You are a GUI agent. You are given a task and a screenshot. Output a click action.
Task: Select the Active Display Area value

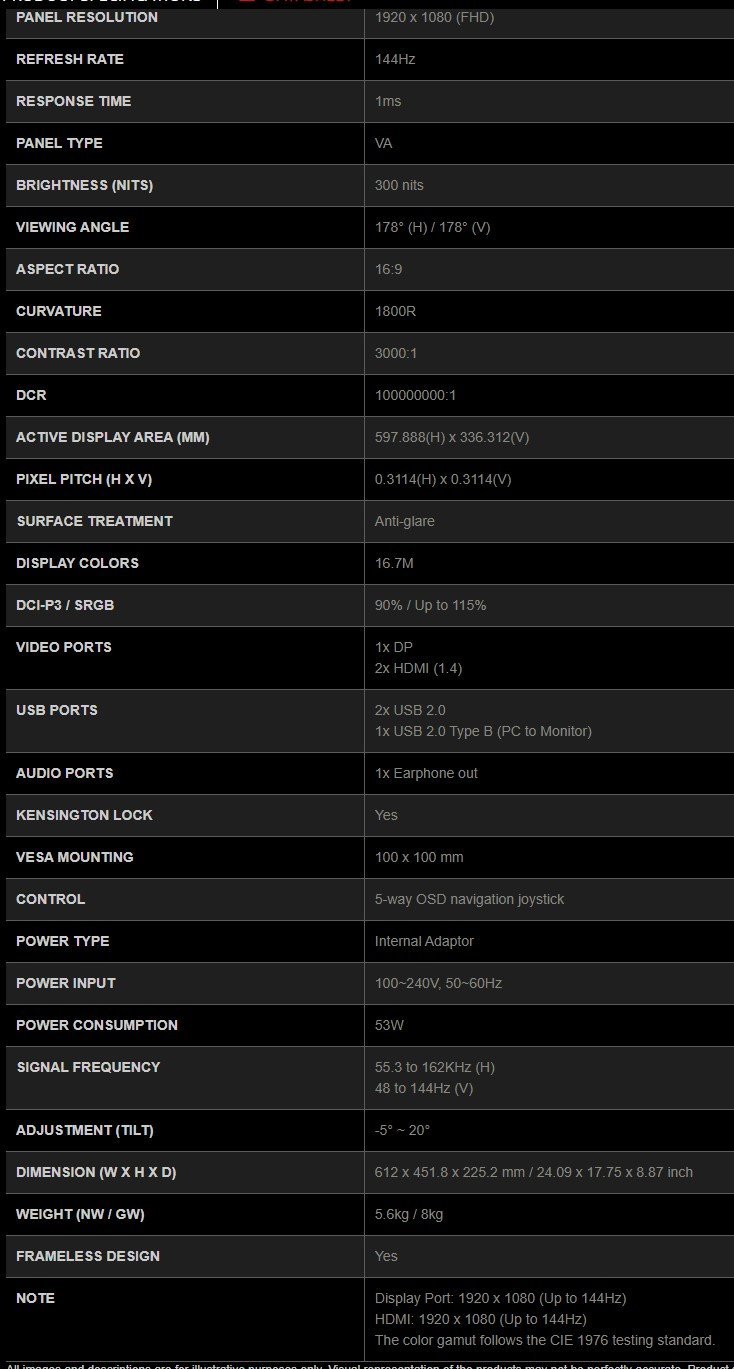tap(452, 437)
